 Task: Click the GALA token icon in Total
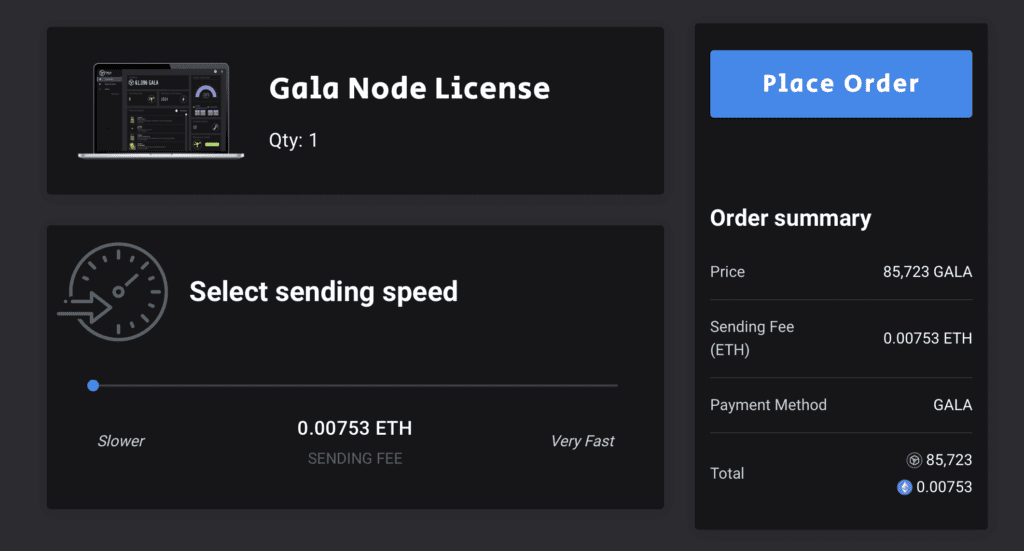coord(914,460)
